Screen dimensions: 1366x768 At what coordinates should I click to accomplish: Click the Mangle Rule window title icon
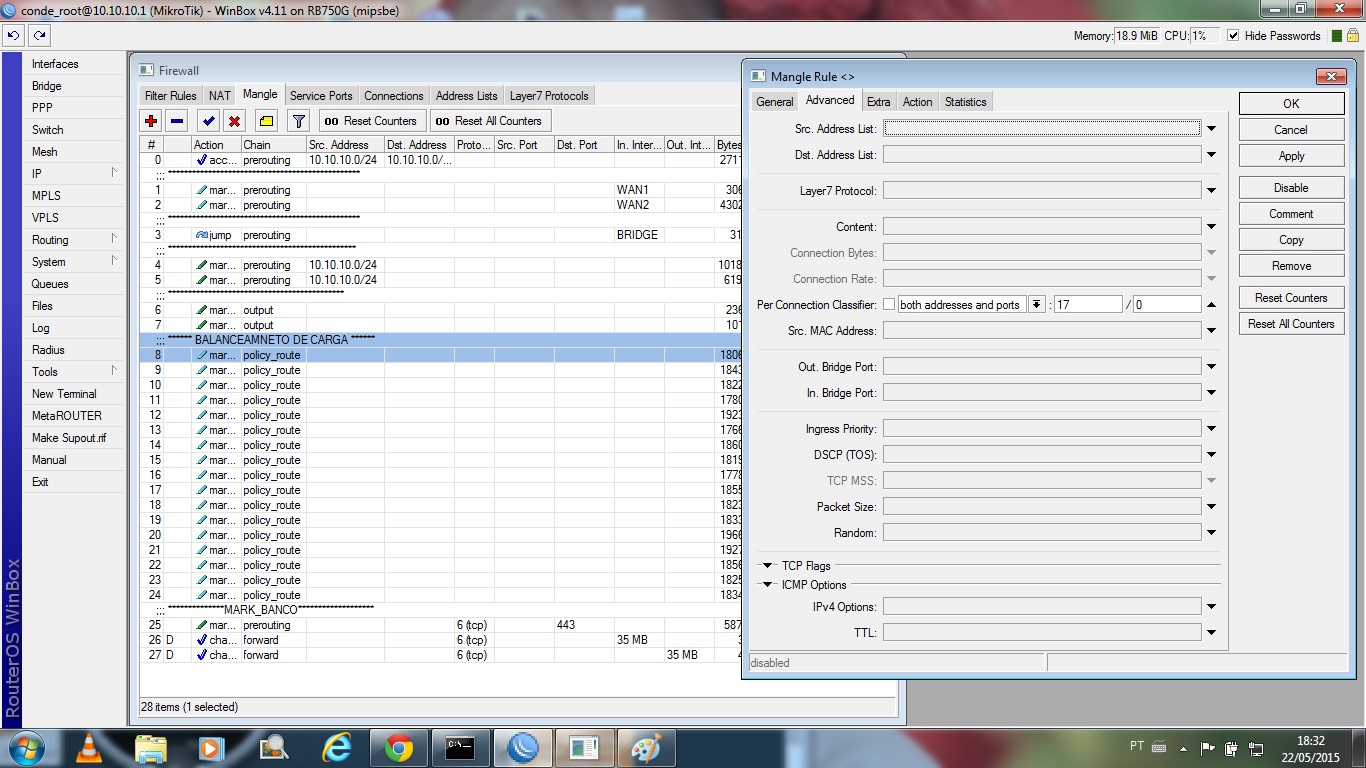point(758,76)
